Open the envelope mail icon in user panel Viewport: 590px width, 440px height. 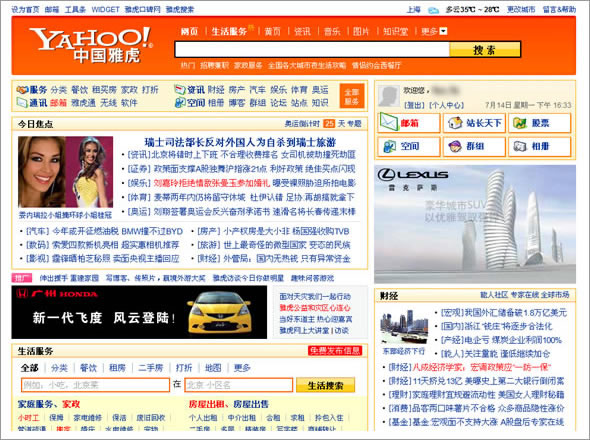pos(389,122)
